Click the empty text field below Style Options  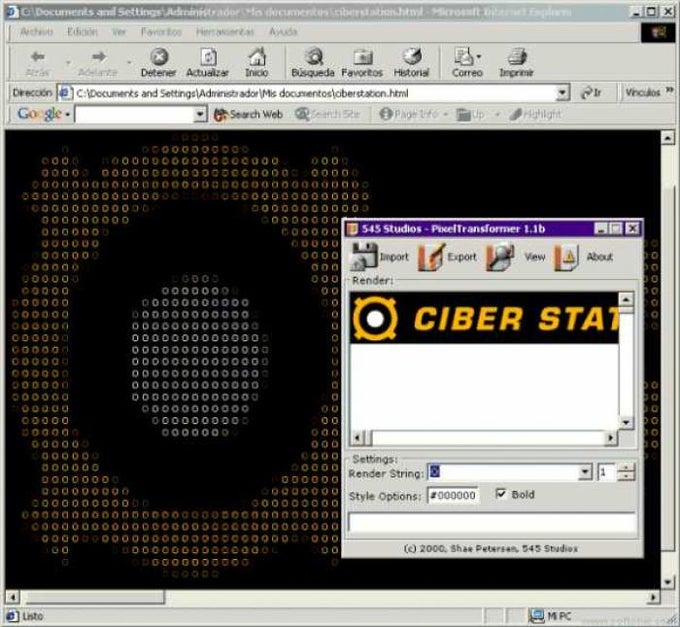pos(492,523)
